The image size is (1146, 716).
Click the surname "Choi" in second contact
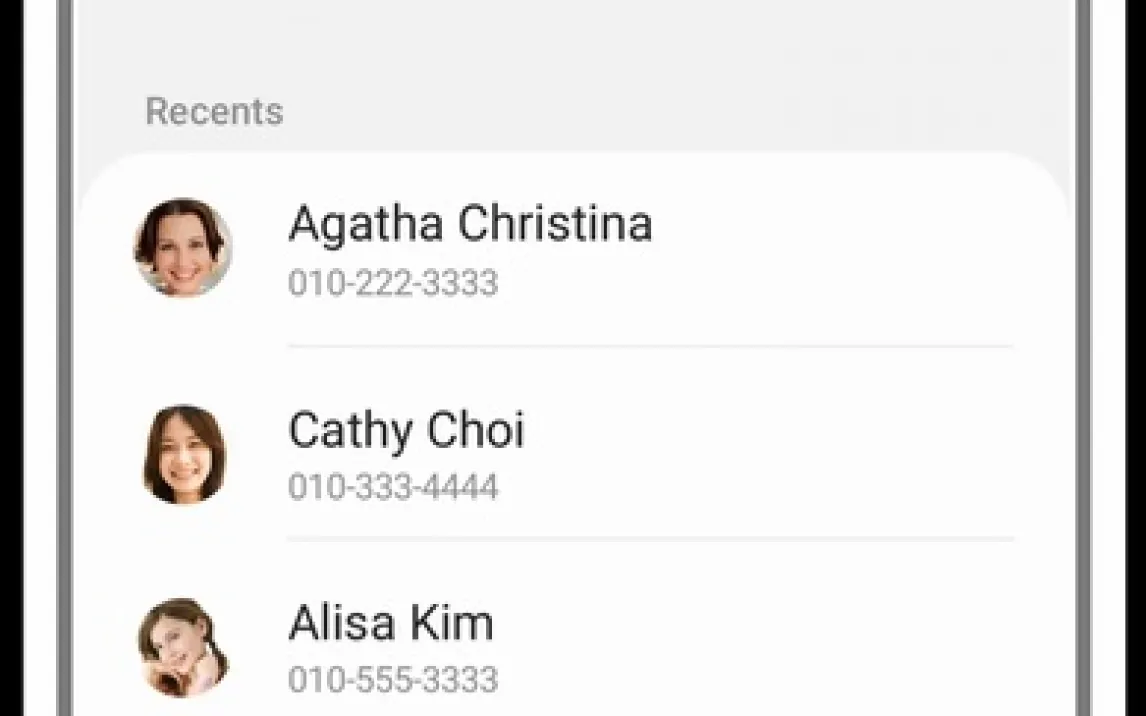tap(478, 430)
